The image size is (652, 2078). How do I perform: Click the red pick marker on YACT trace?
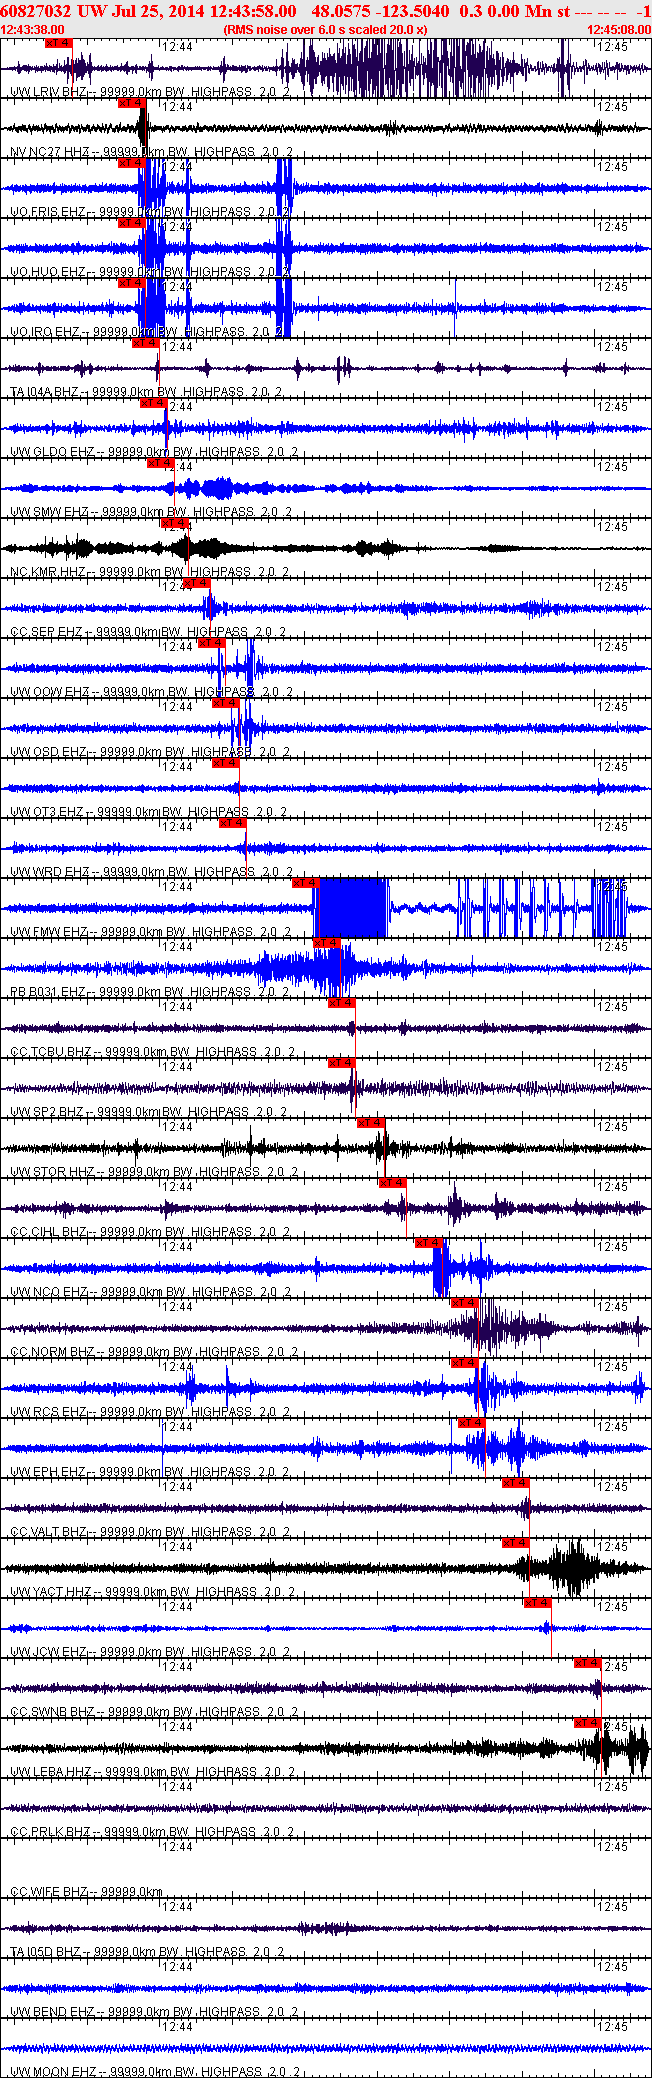(x=515, y=1543)
